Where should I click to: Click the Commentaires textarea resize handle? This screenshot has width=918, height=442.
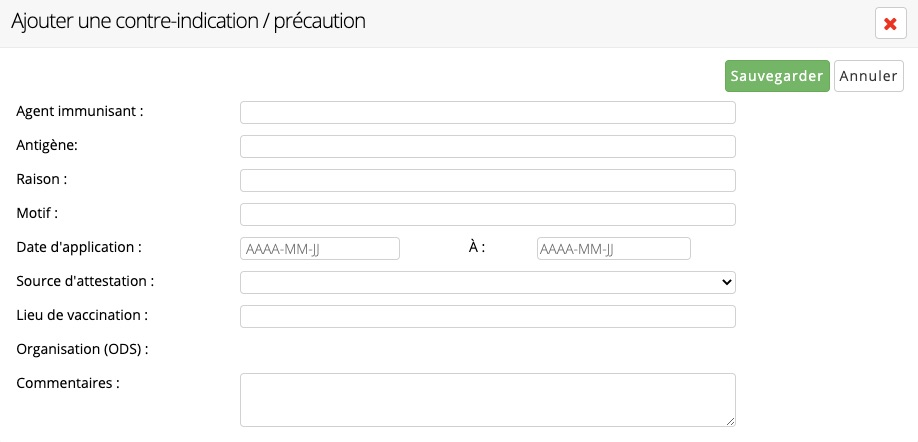[x=731, y=422]
